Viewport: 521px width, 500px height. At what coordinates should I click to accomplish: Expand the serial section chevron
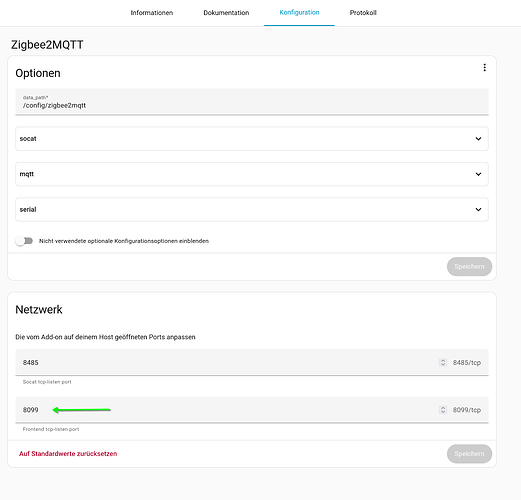tap(478, 209)
